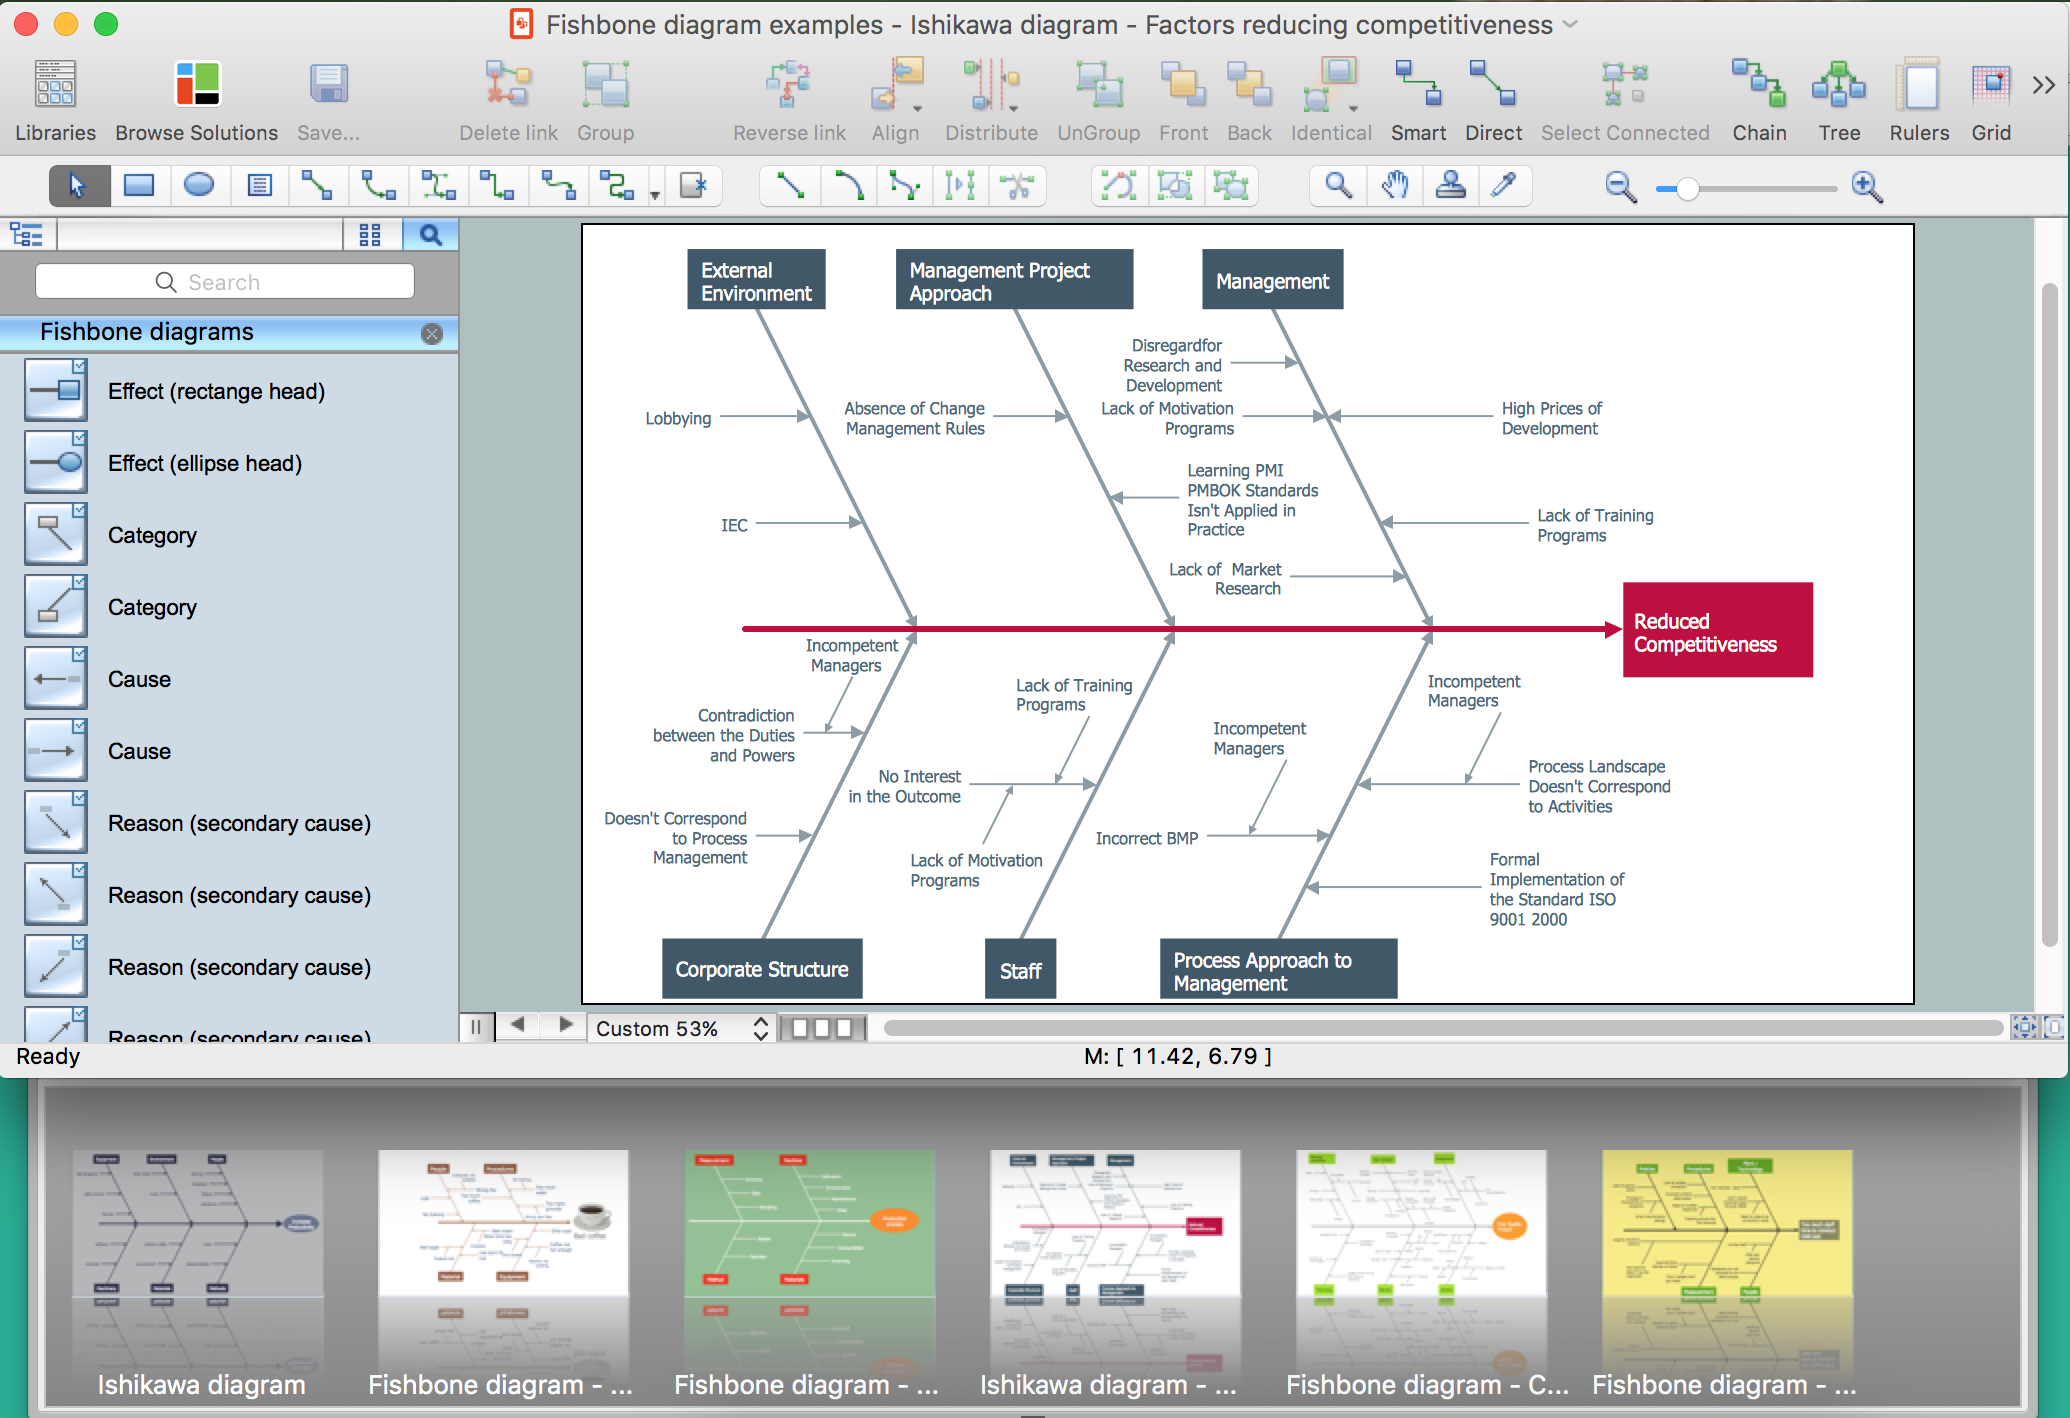
Task: Click the UnGroup icon
Action: tap(1098, 85)
